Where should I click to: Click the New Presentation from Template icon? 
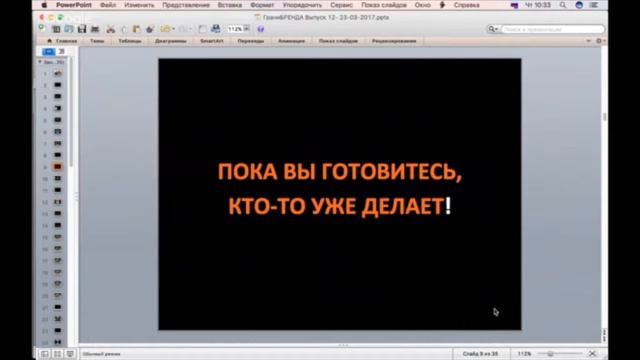[x=56, y=29]
